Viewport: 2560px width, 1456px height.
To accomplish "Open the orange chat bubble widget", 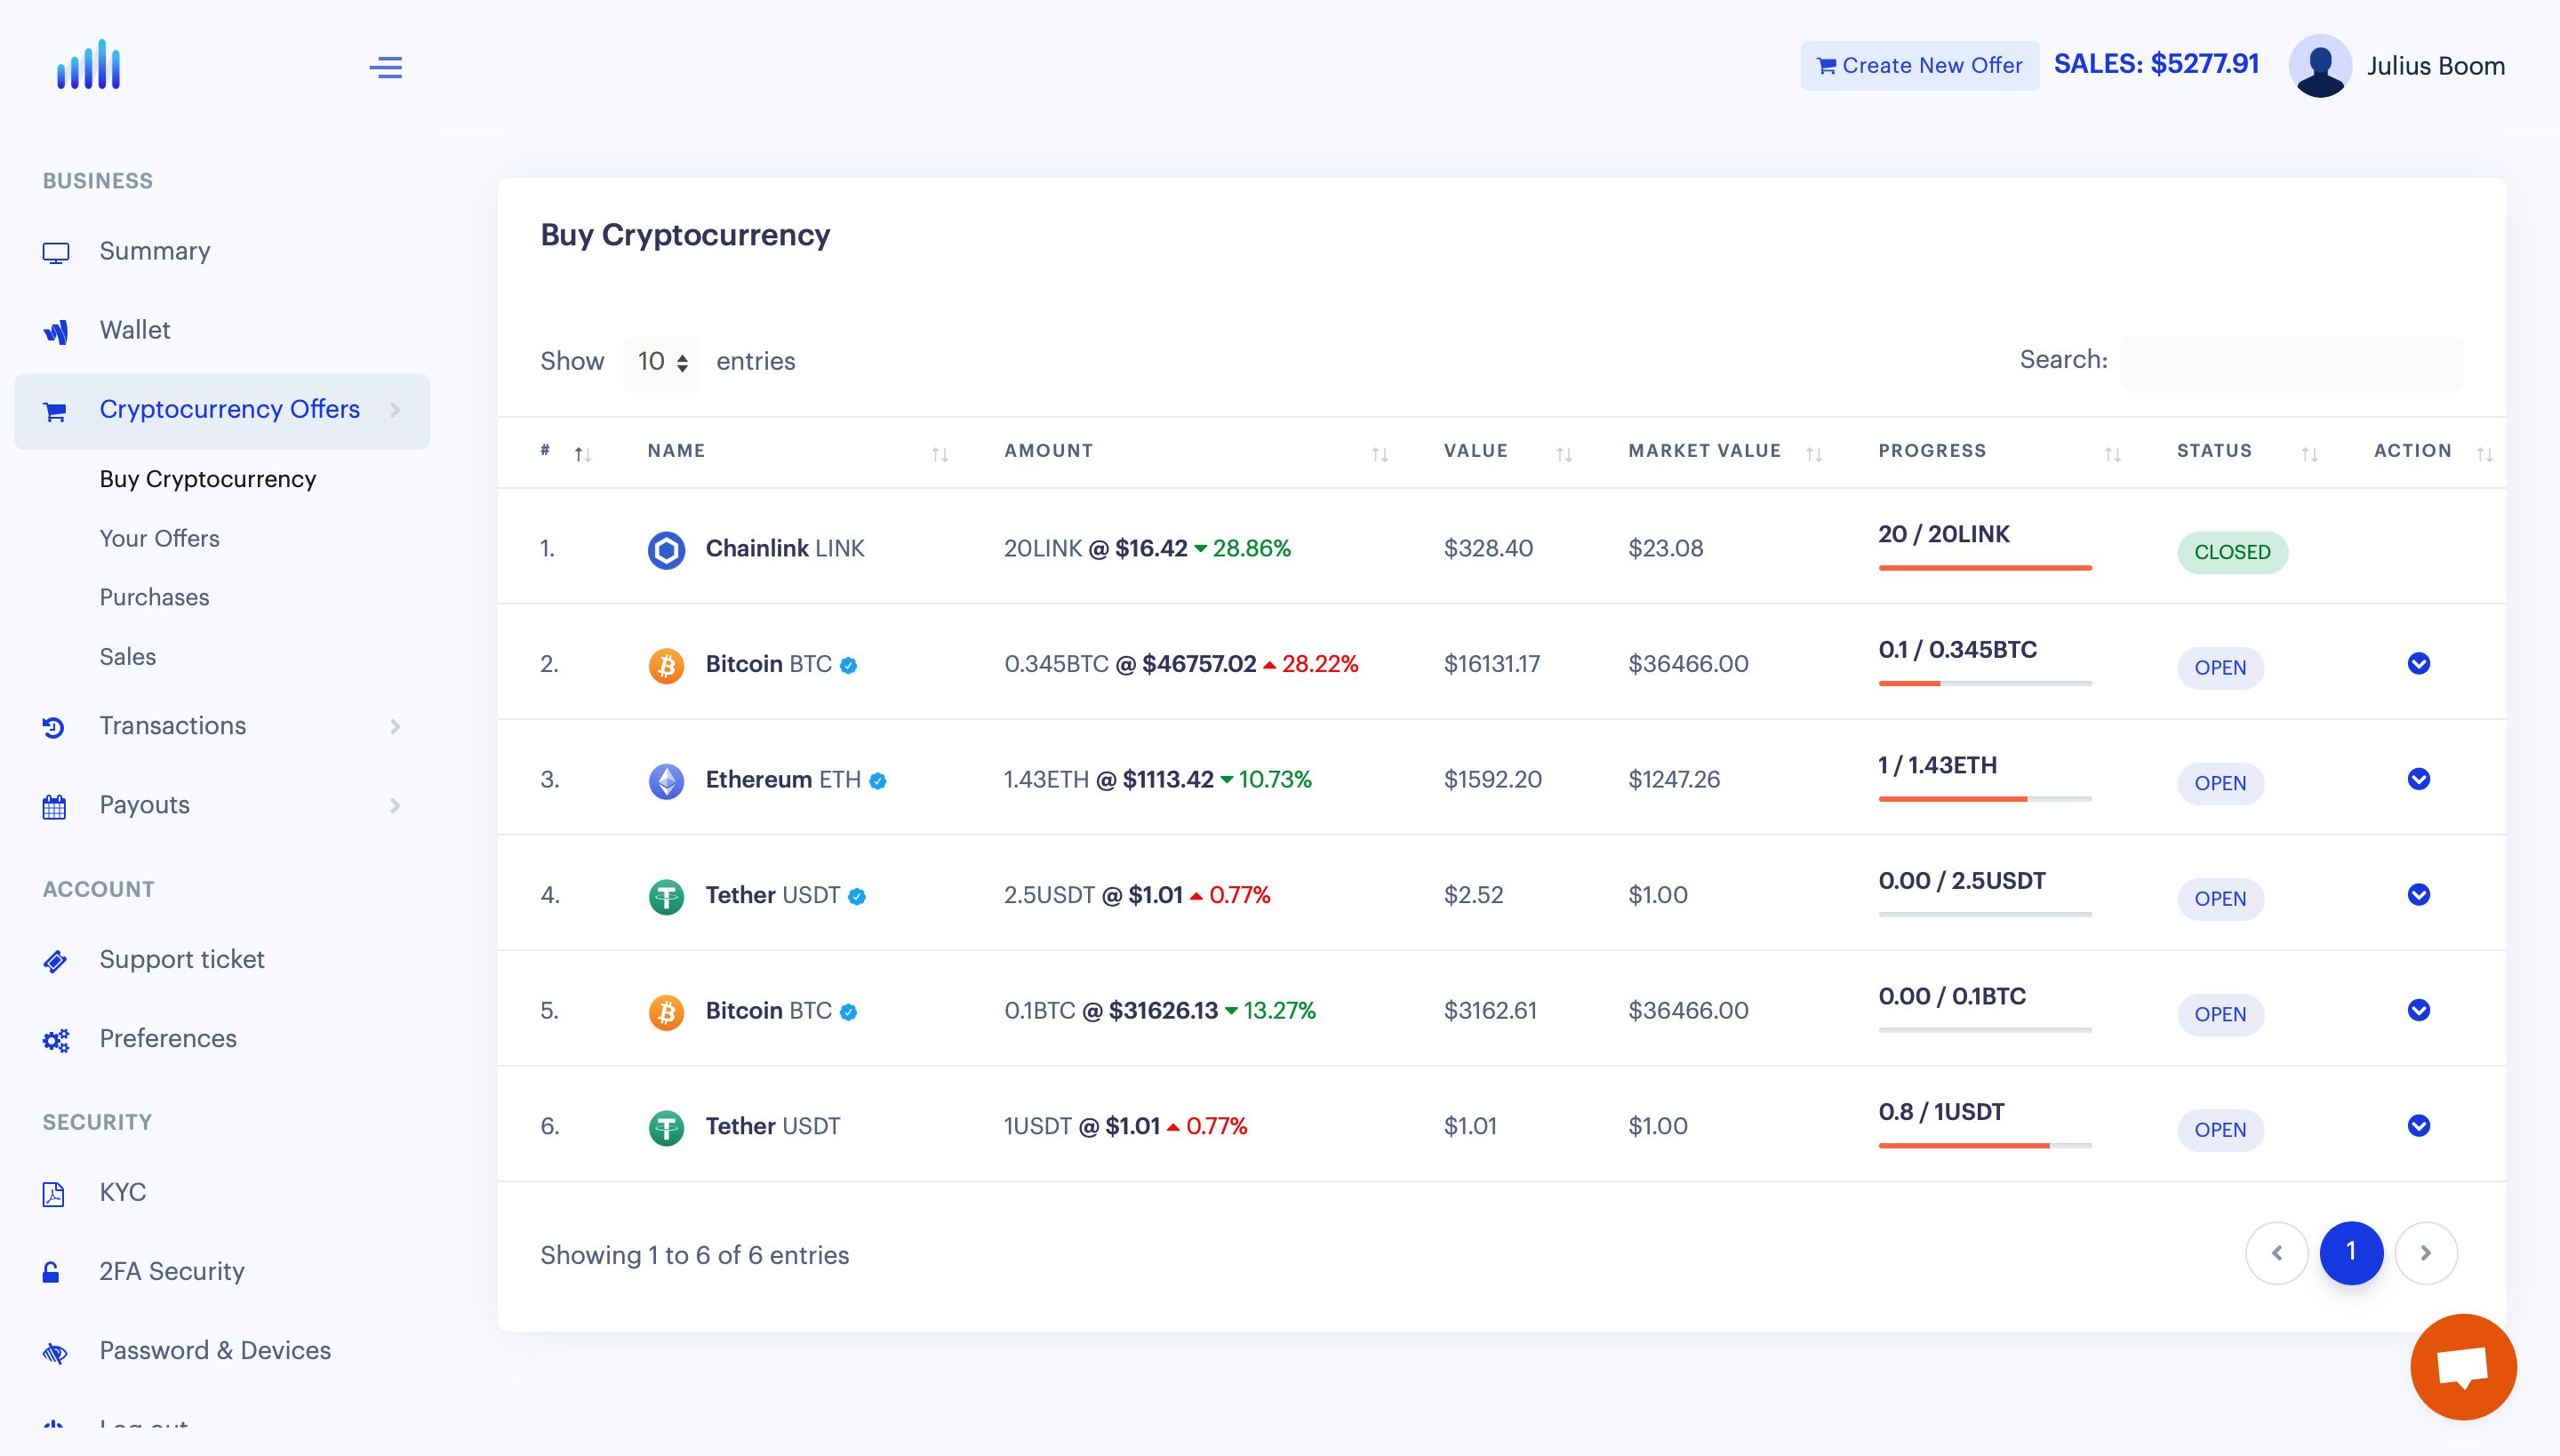I will (2462, 1366).
